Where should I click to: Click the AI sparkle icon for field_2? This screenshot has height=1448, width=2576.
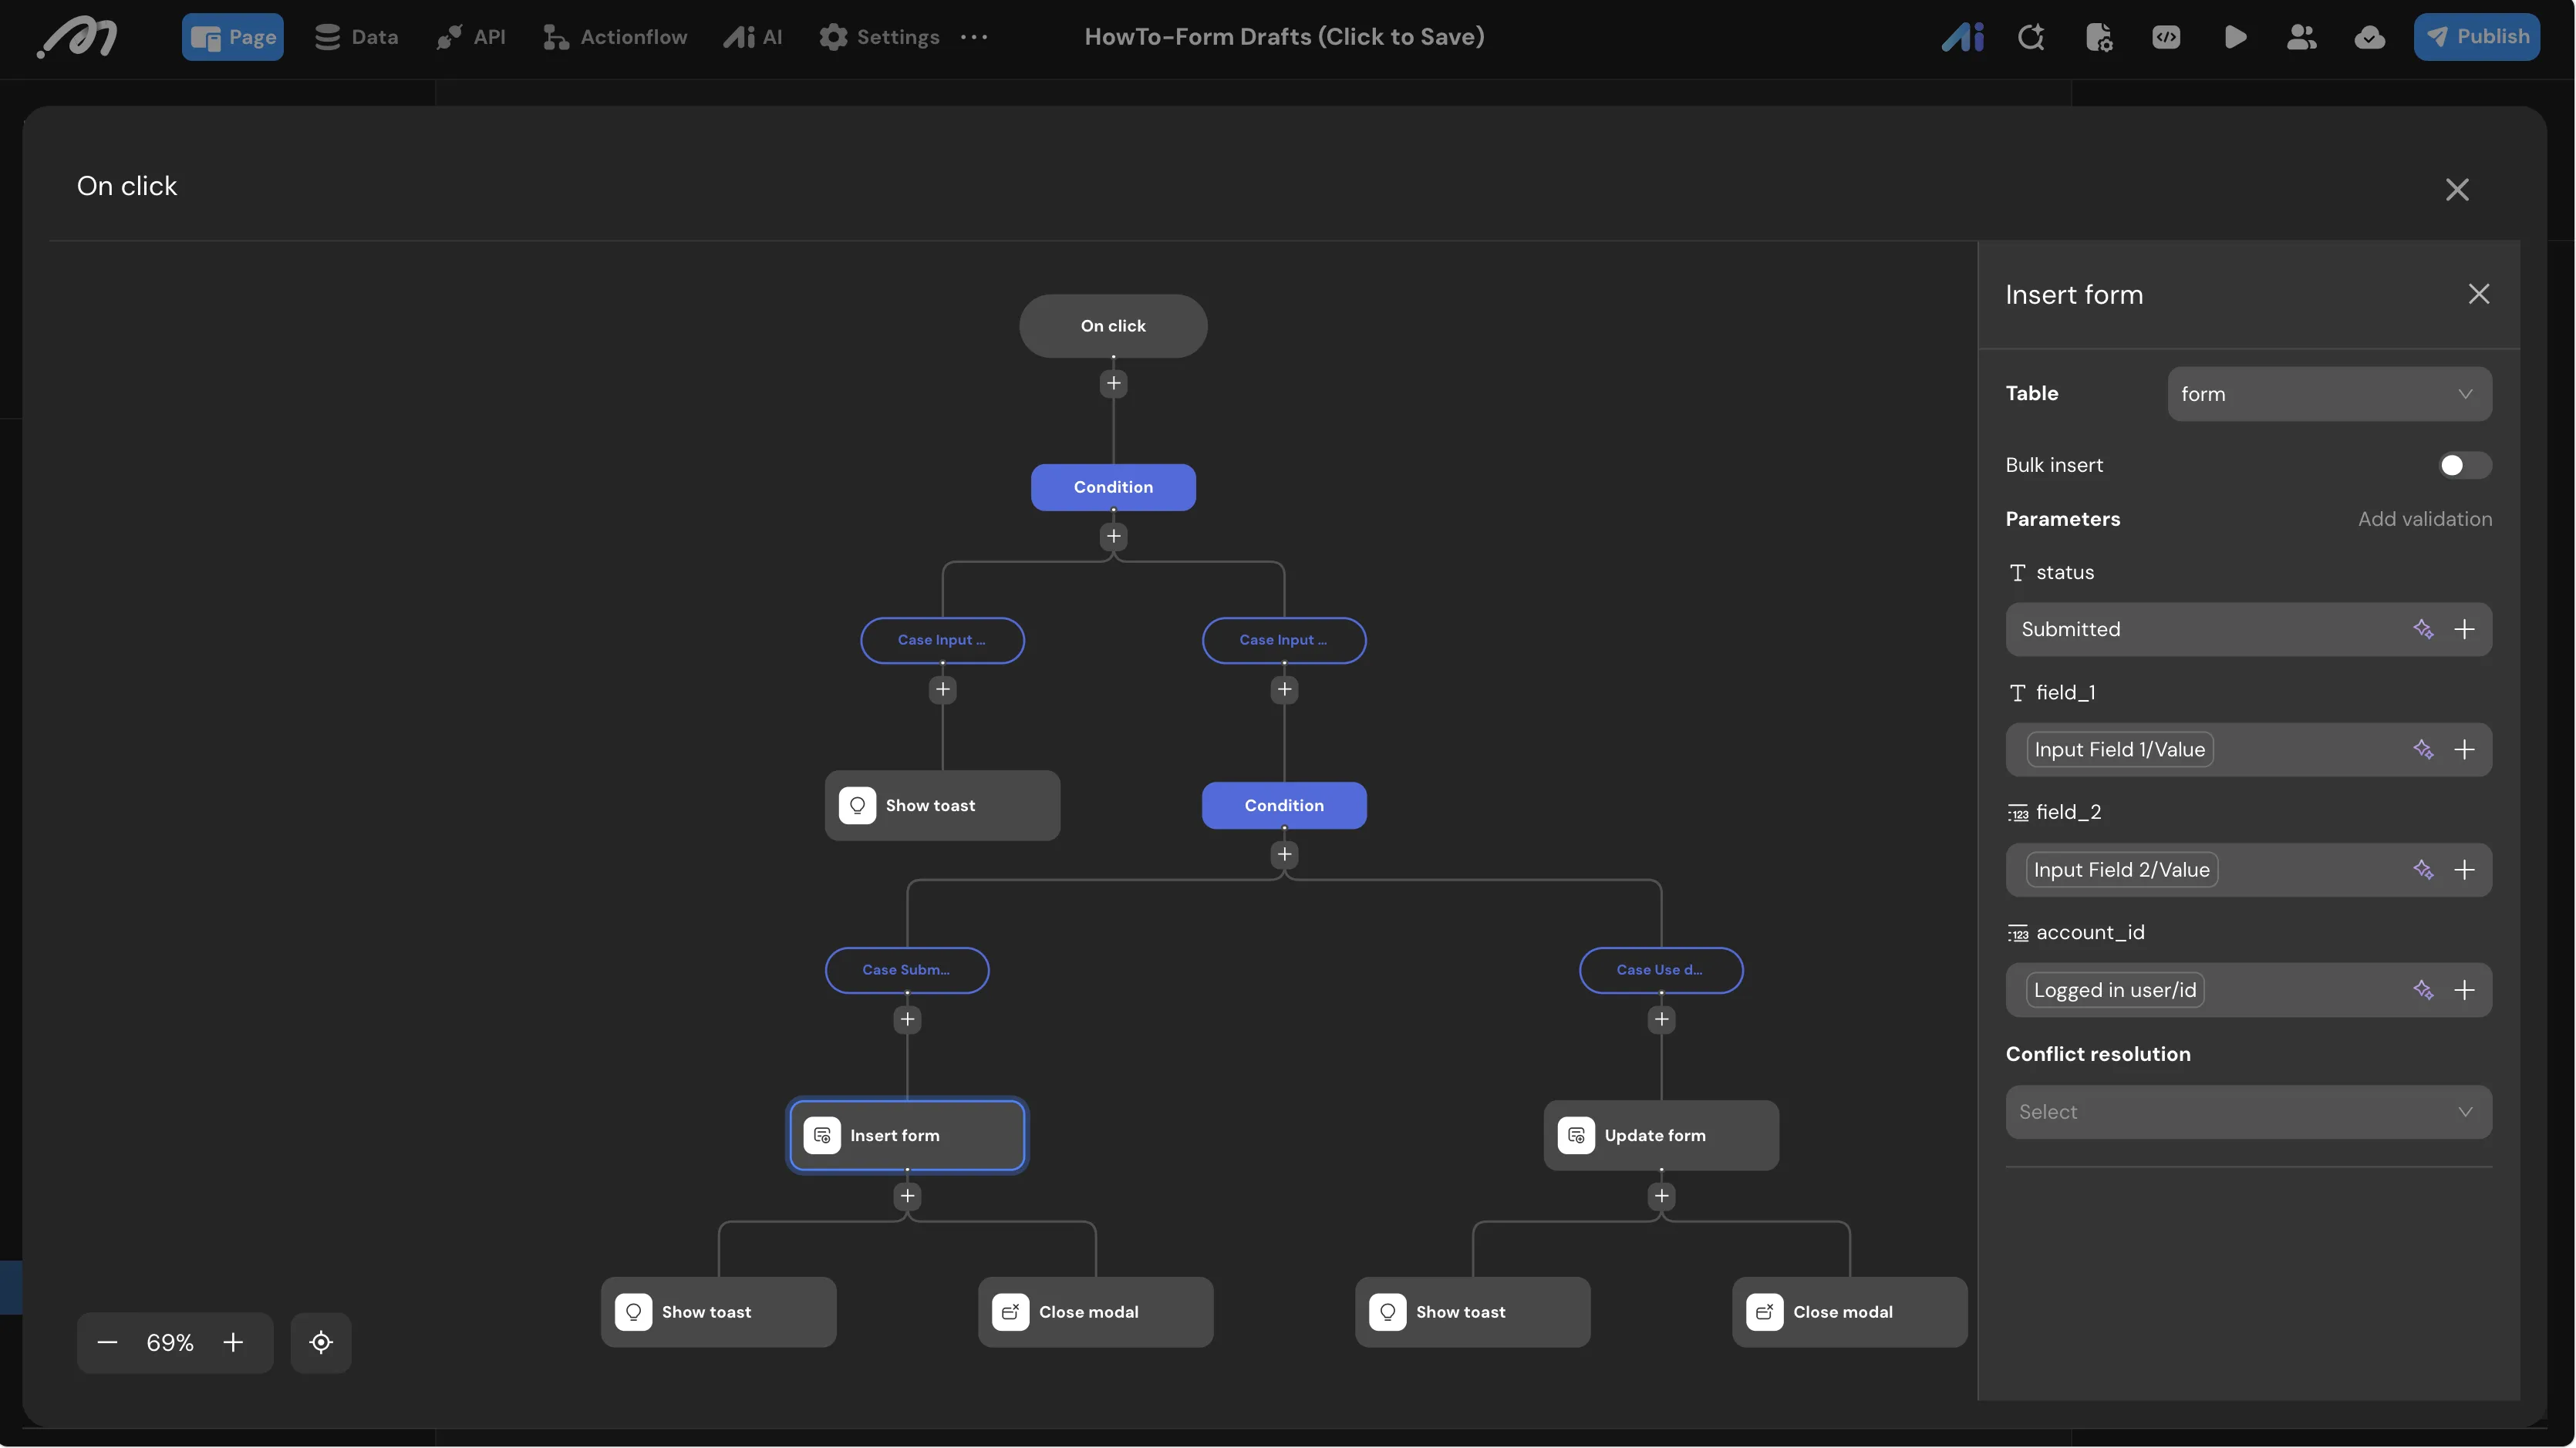[x=2423, y=870]
